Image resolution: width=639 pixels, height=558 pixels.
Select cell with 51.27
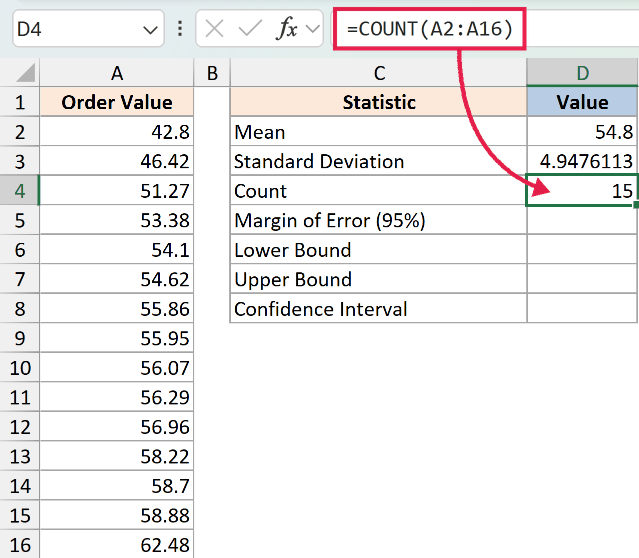pos(117,190)
